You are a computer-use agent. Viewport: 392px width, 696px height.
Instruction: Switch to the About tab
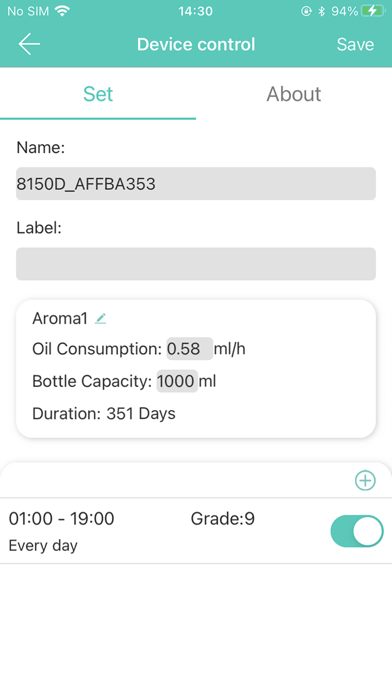pyautogui.click(x=293, y=94)
